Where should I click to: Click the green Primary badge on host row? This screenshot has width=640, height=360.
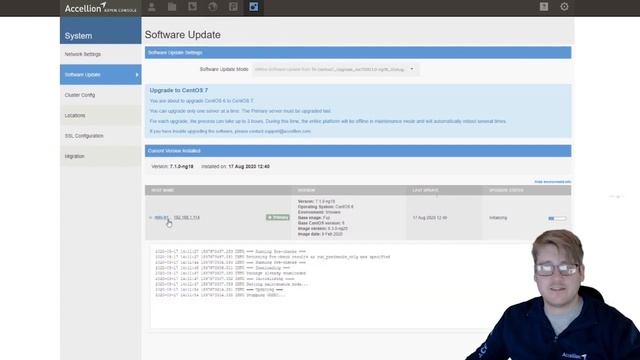278,218
